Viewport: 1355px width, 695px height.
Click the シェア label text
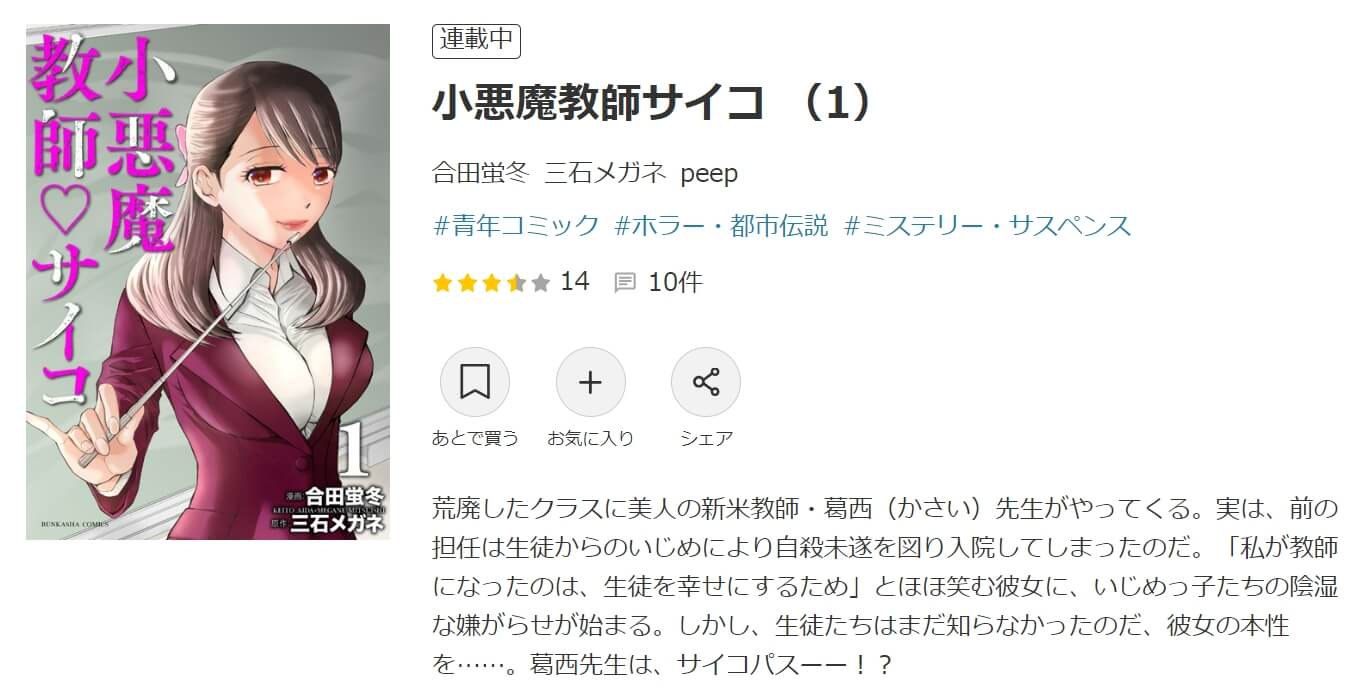click(706, 438)
